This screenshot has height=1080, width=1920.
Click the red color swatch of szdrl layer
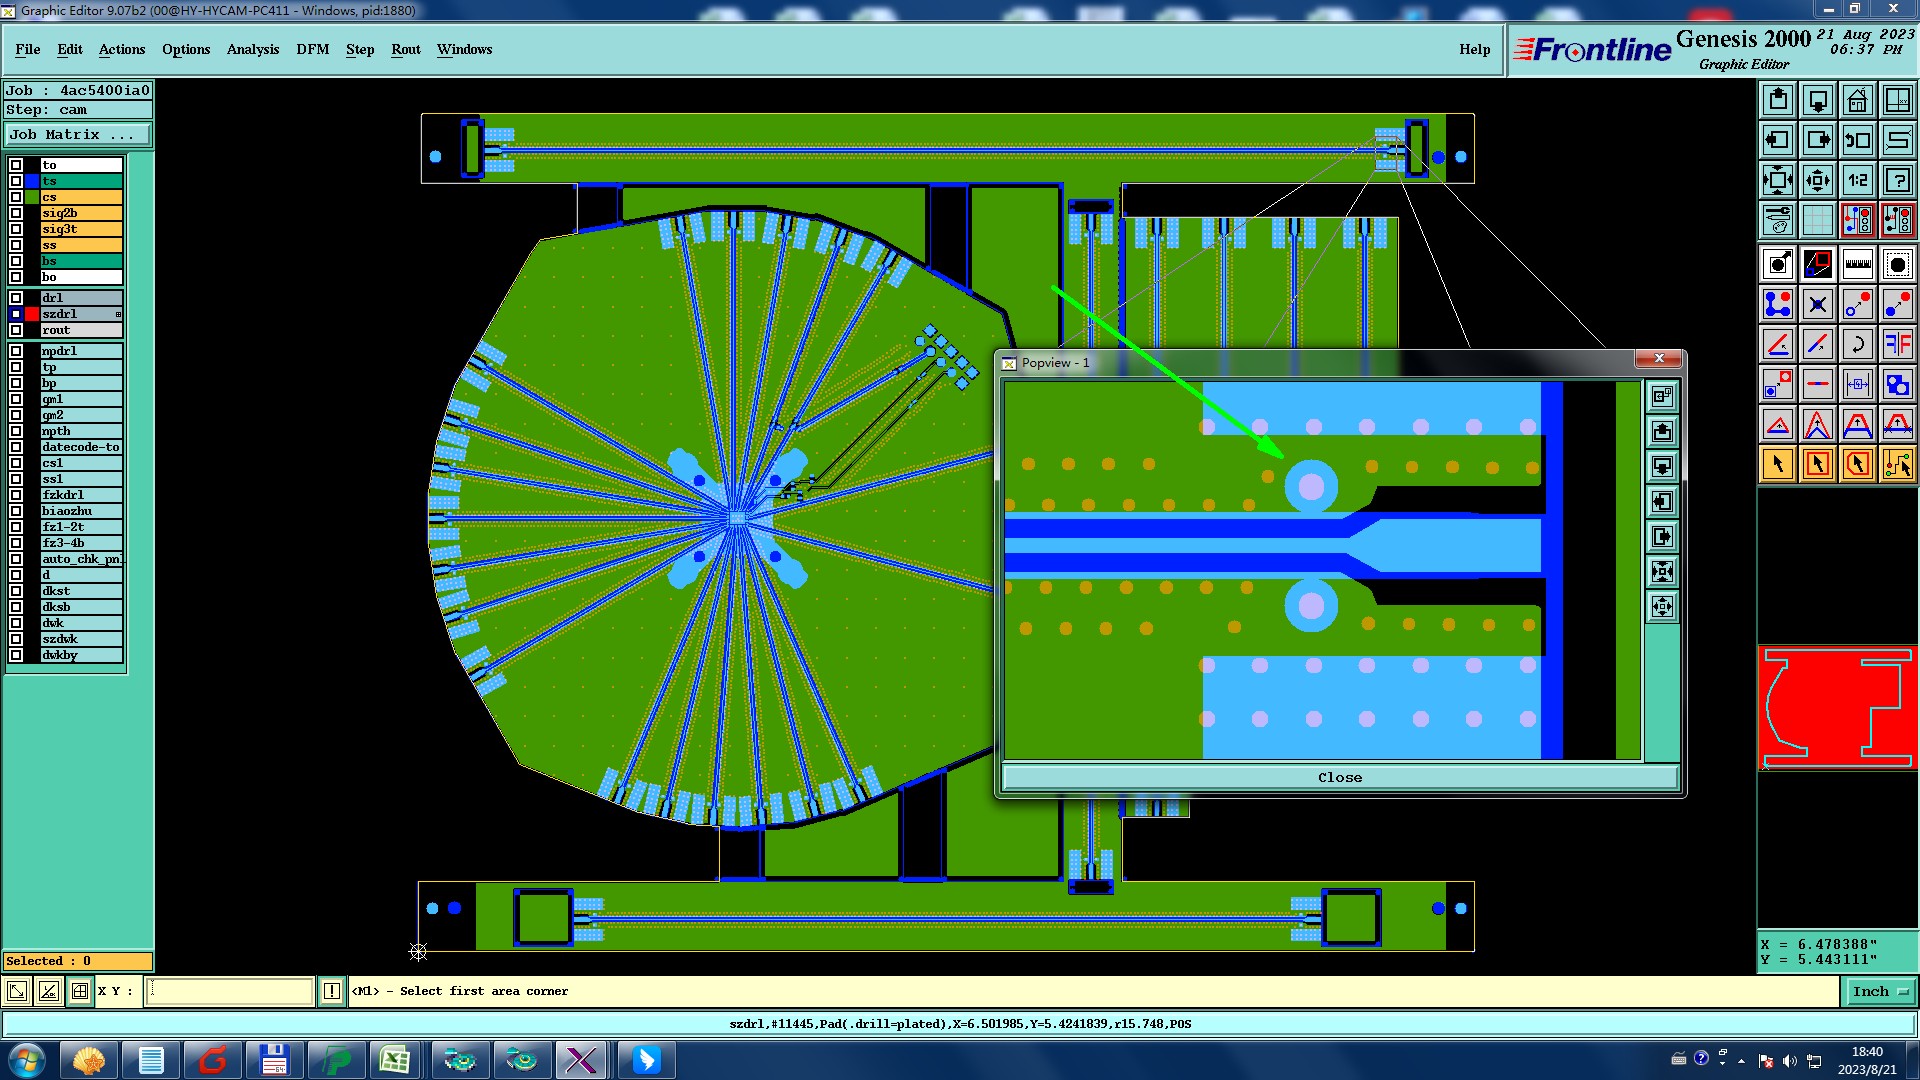tap(32, 314)
